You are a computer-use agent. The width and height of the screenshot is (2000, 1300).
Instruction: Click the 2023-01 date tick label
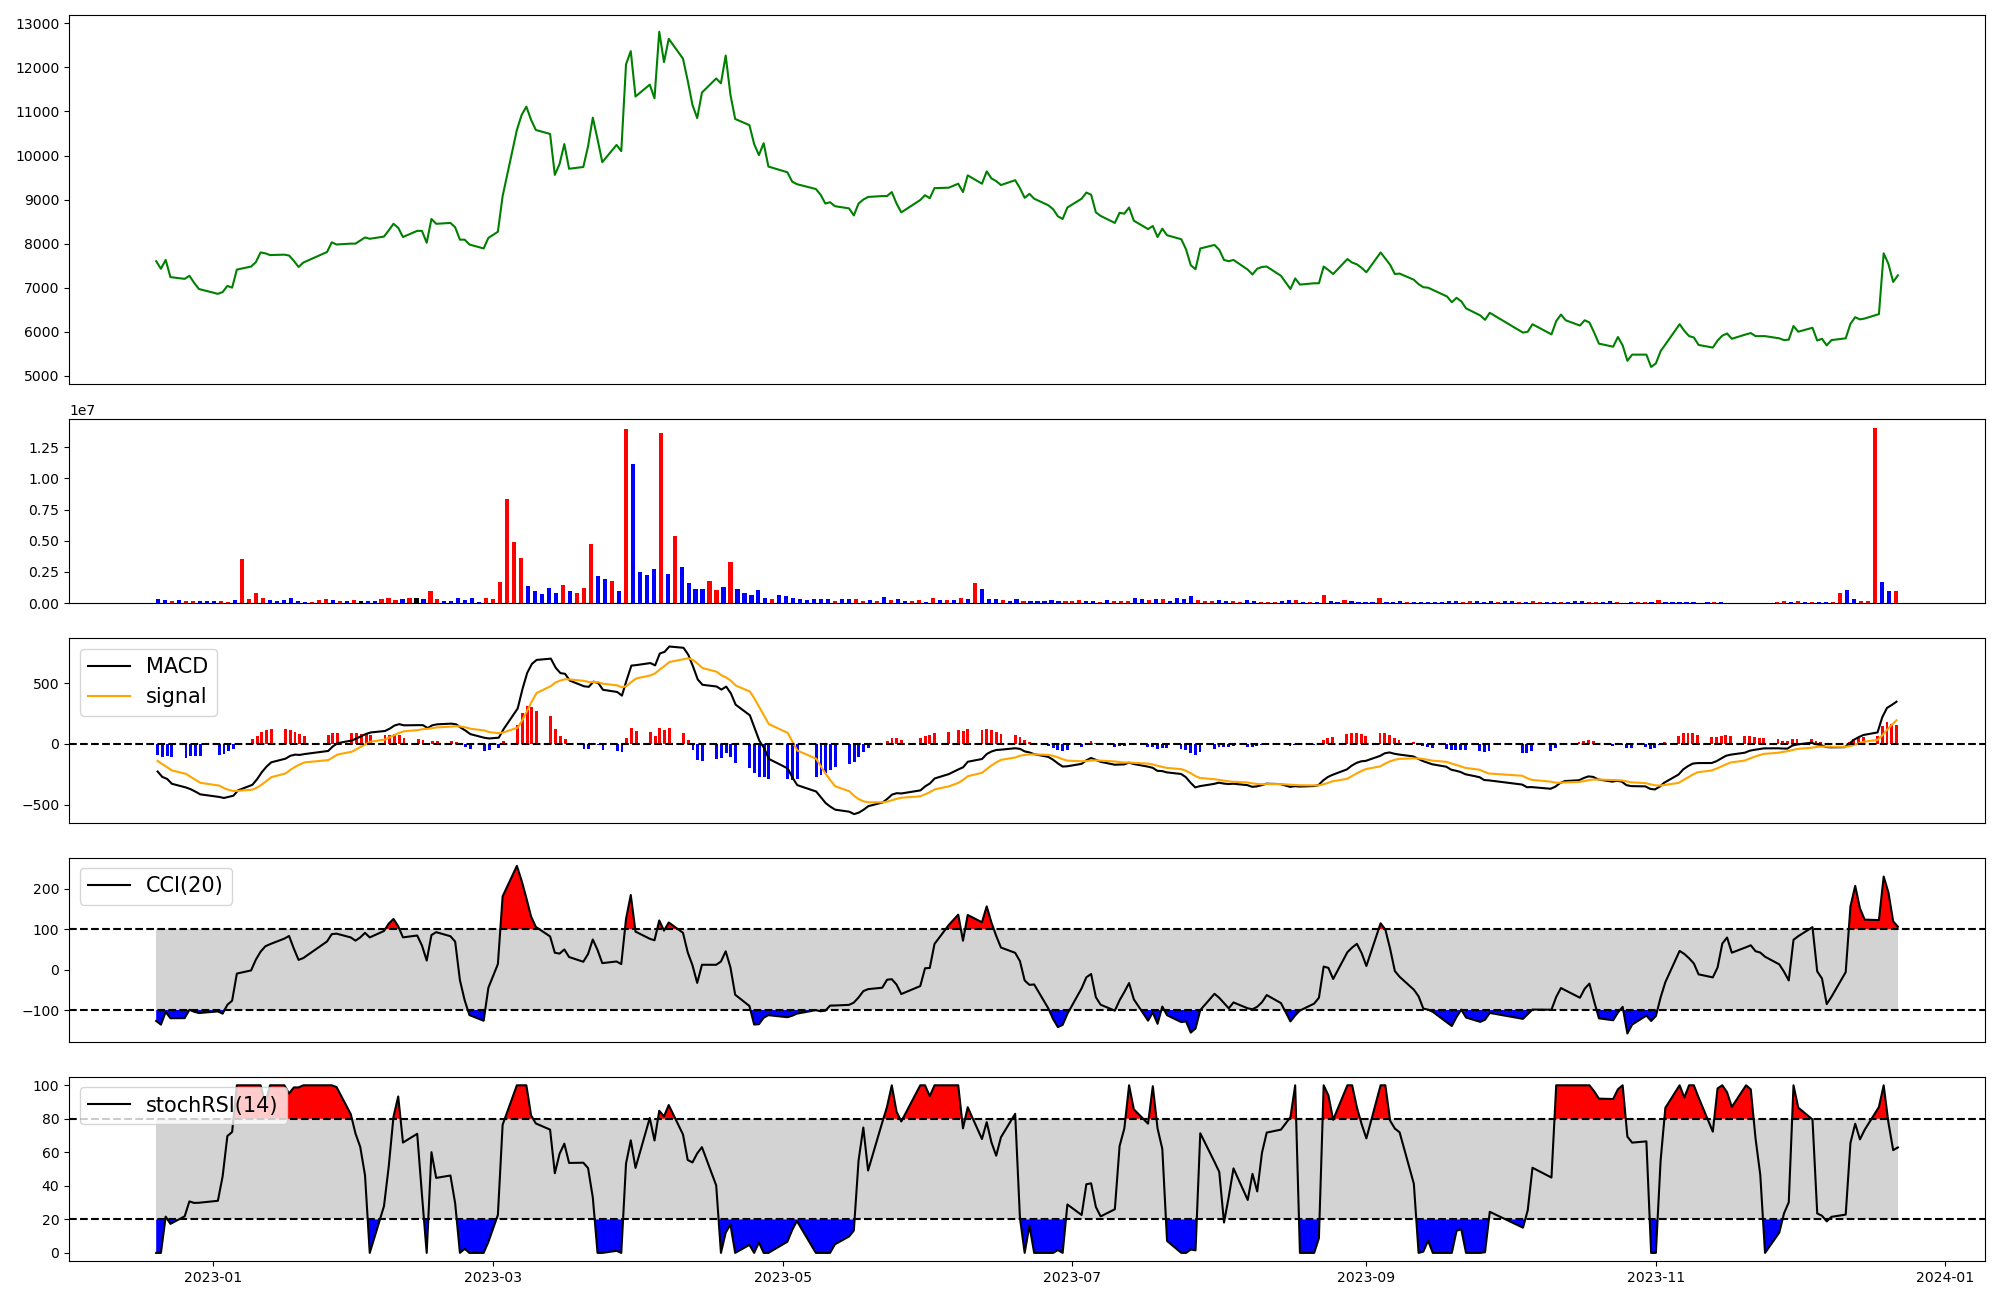tap(213, 1277)
